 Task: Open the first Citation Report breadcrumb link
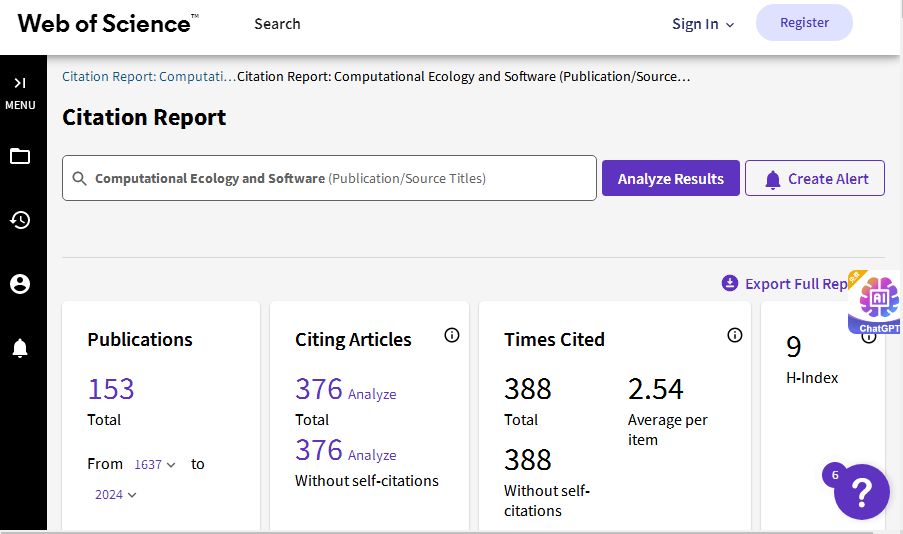coord(149,77)
